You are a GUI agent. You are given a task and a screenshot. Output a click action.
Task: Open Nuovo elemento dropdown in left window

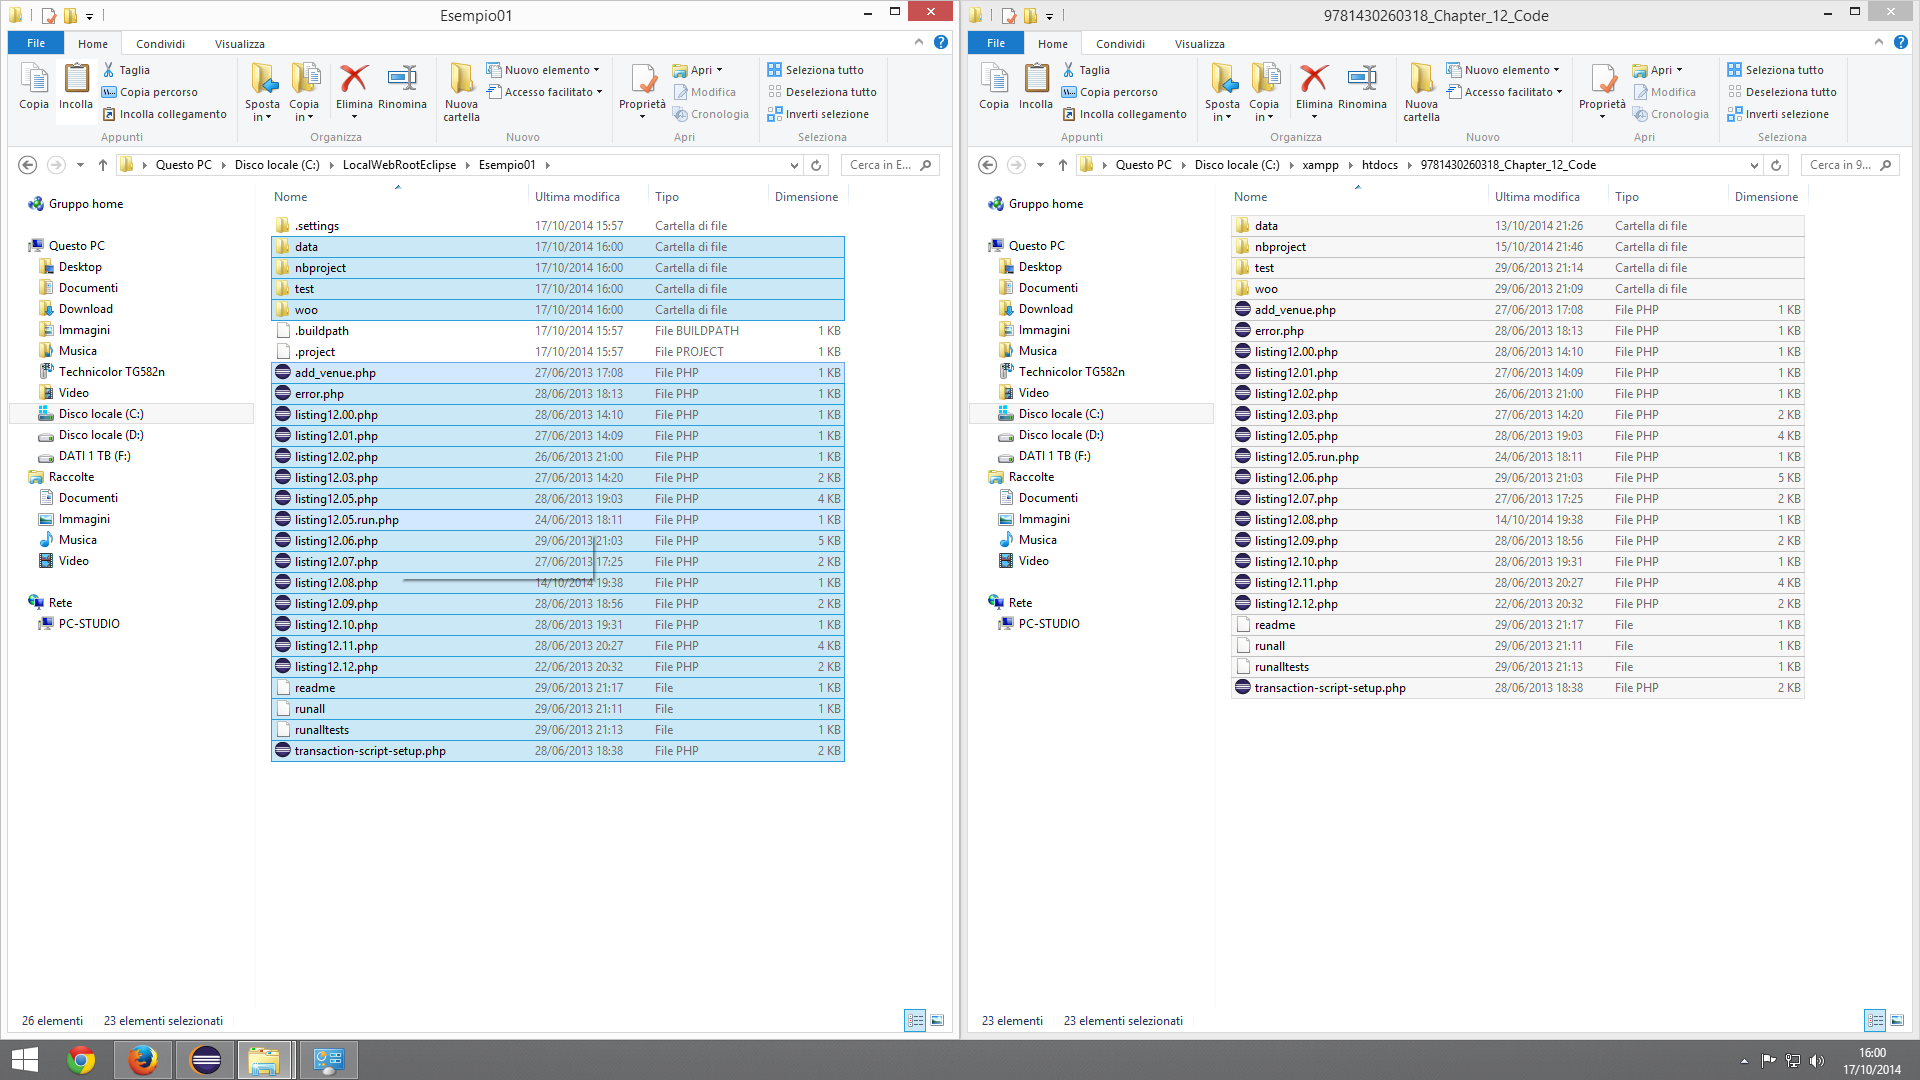point(550,70)
